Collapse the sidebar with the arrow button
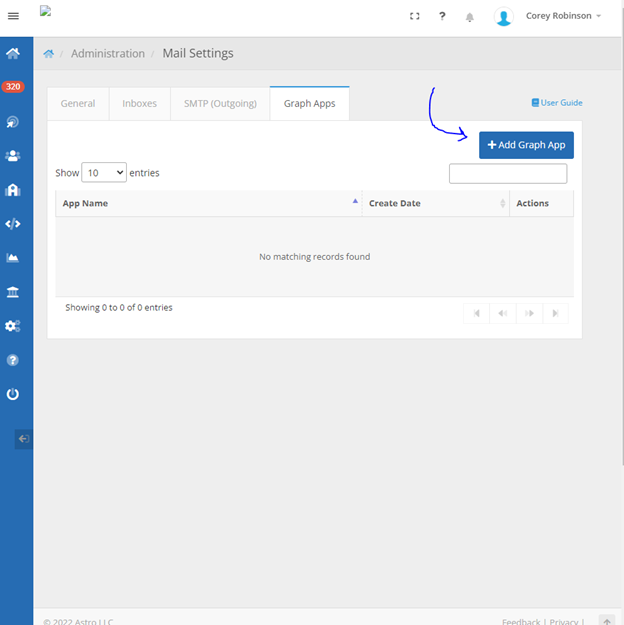The width and height of the screenshot is (624, 625). pos(24,439)
